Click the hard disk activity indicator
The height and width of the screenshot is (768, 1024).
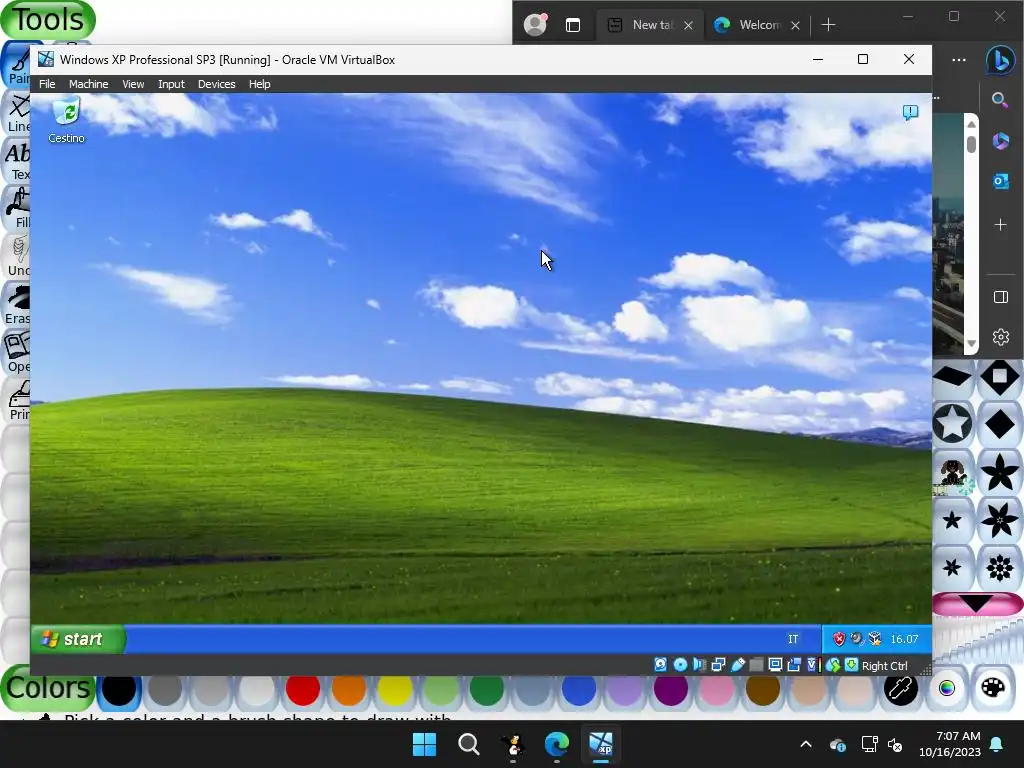coord(660,665)
